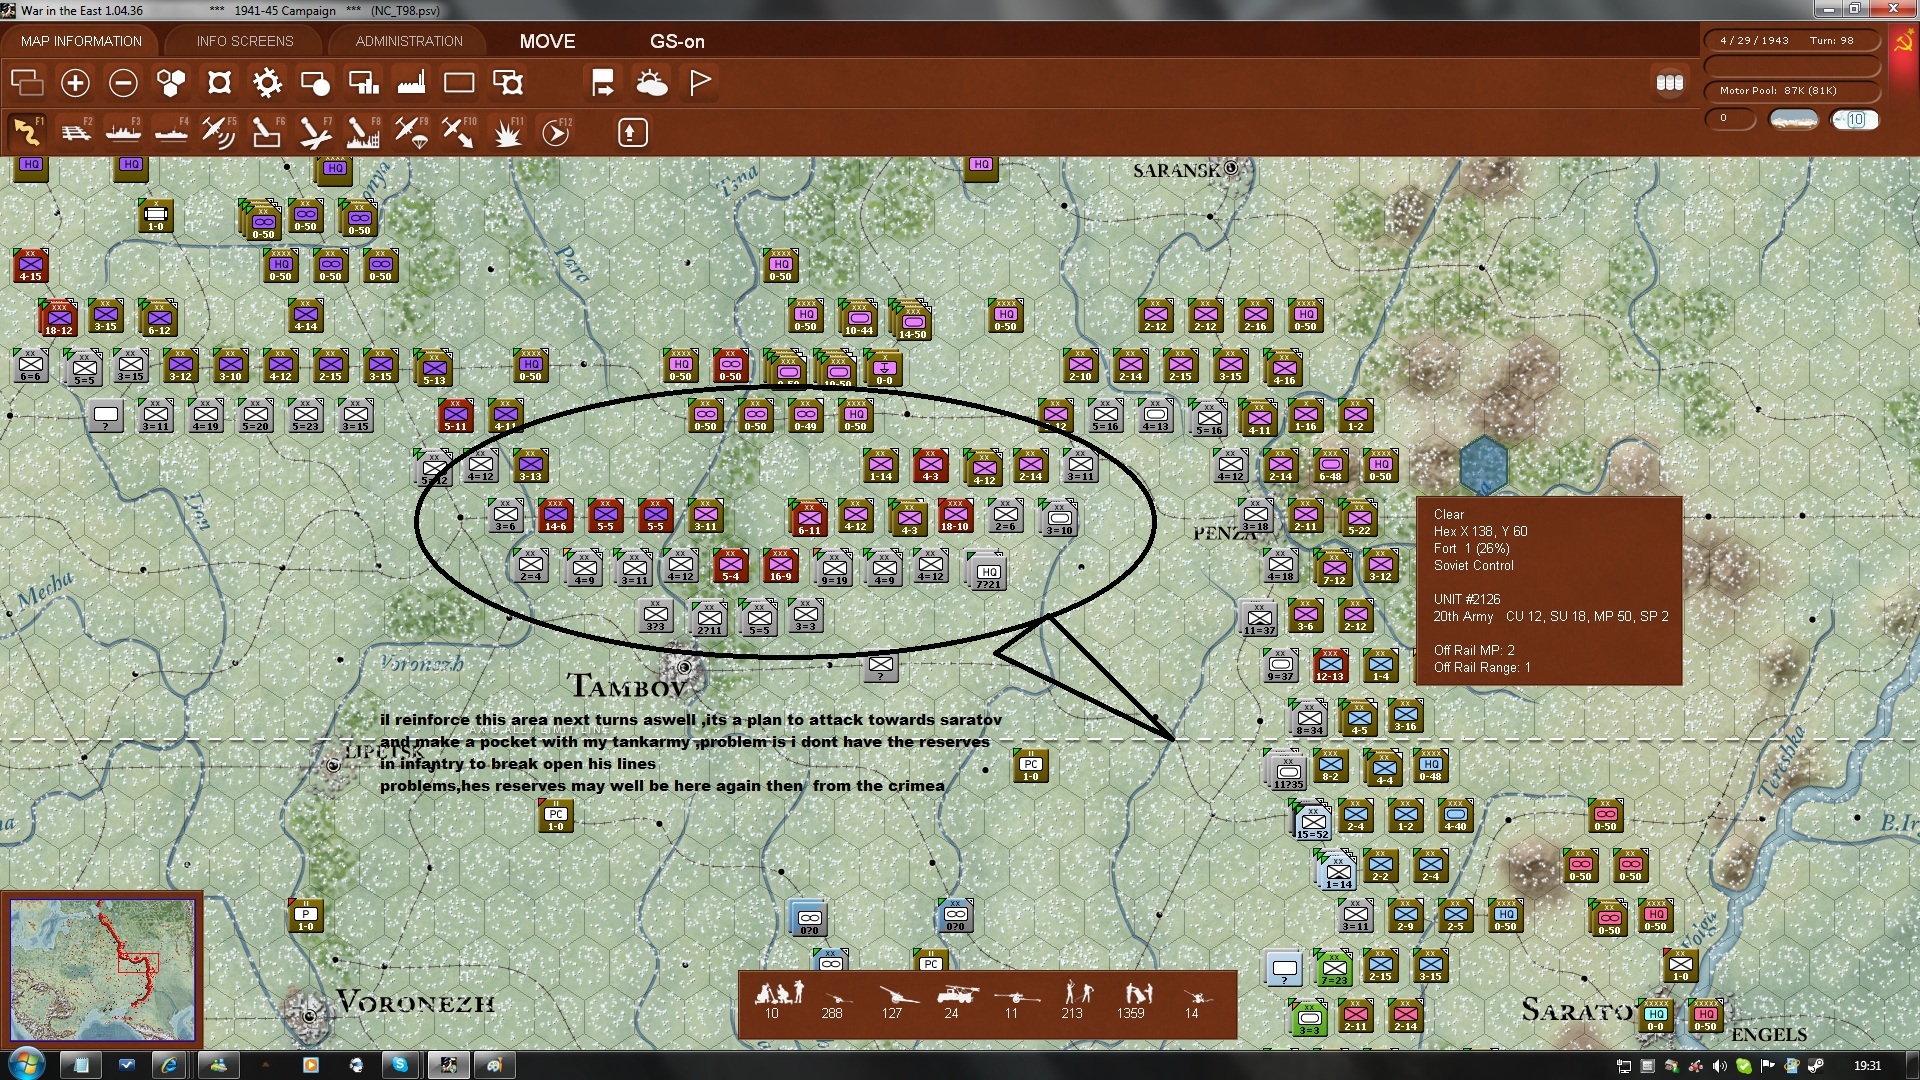
Task: Open the Info Screens tab
Action: [x=245, y=41]
